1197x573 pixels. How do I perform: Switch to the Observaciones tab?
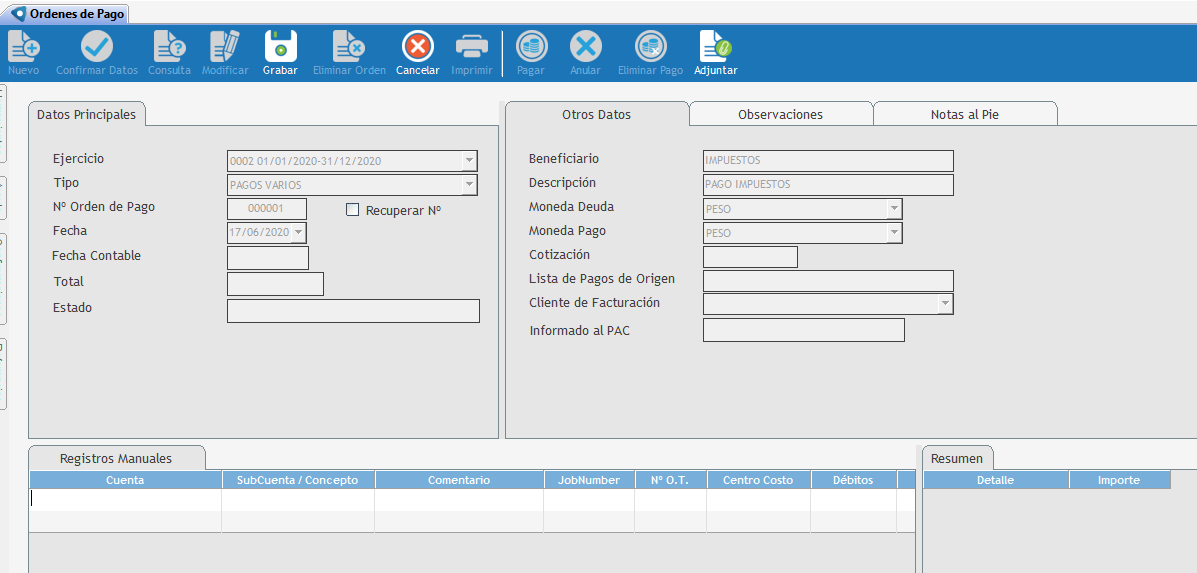coord(780,114)
